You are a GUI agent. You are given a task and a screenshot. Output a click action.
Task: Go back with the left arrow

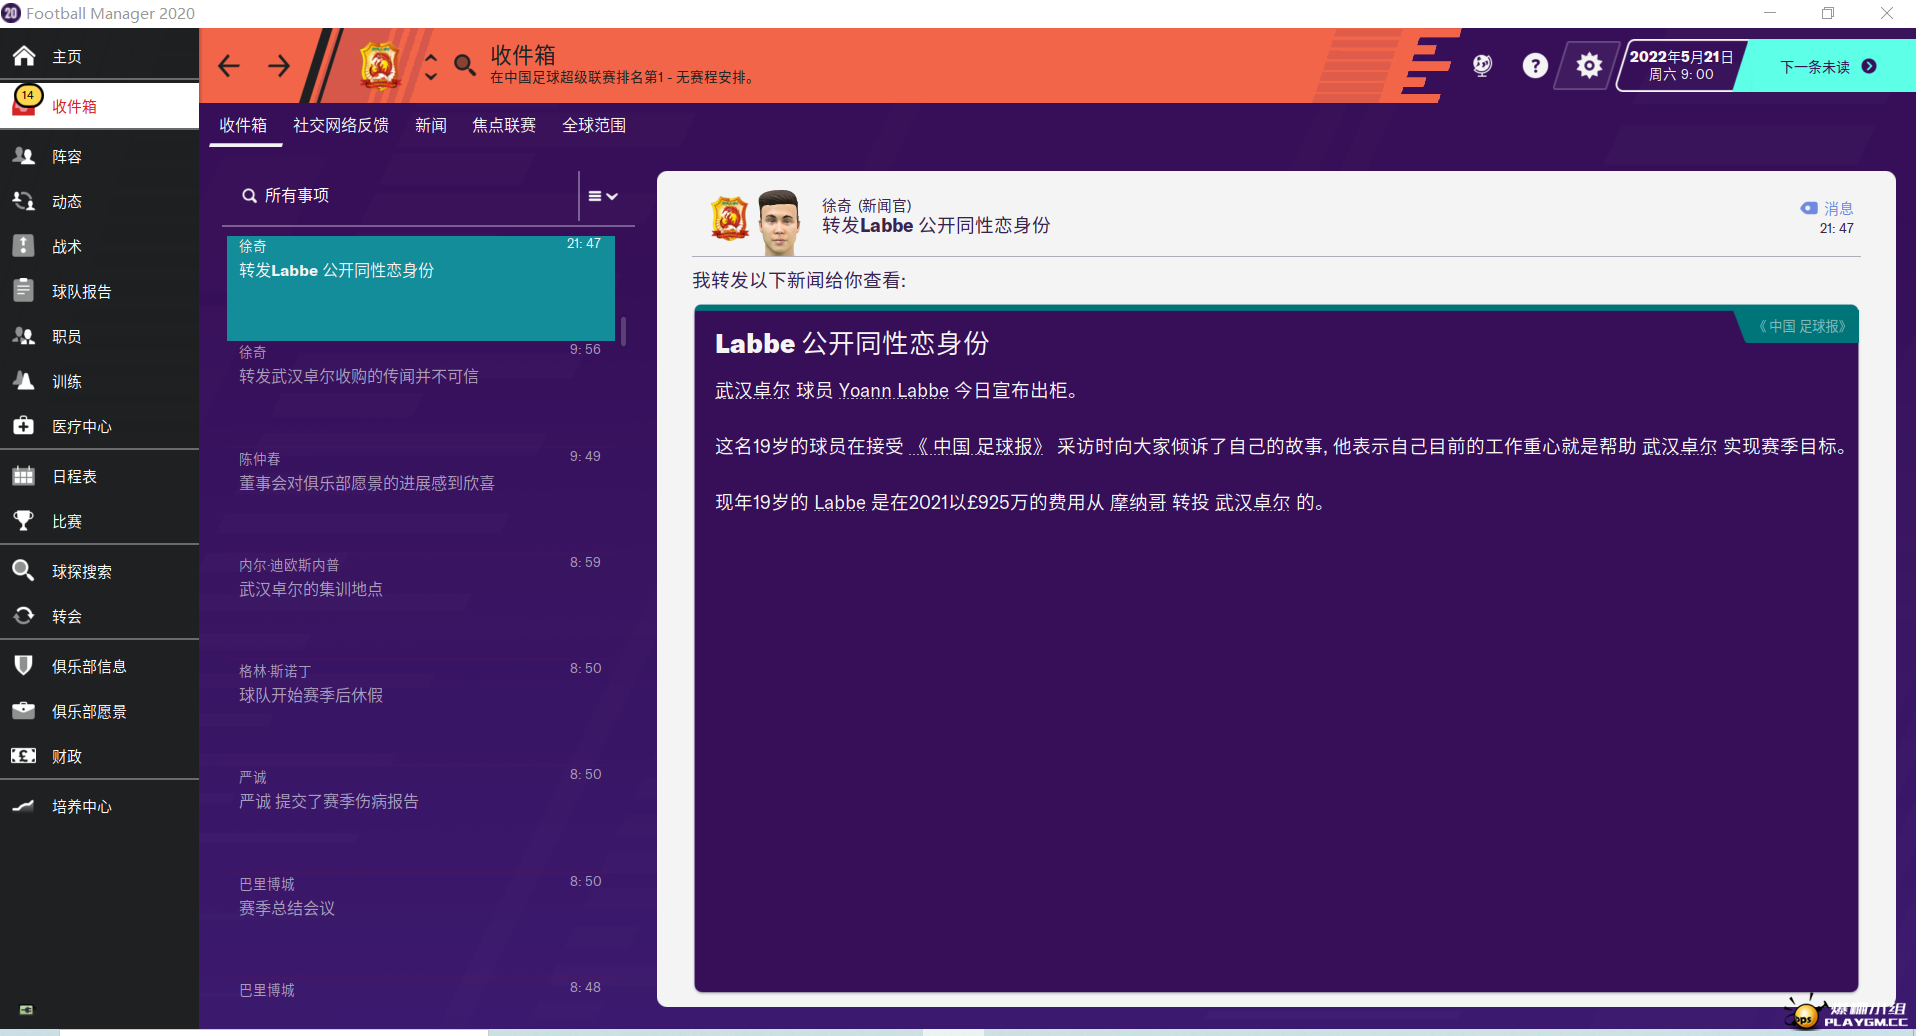coord(229,66)
